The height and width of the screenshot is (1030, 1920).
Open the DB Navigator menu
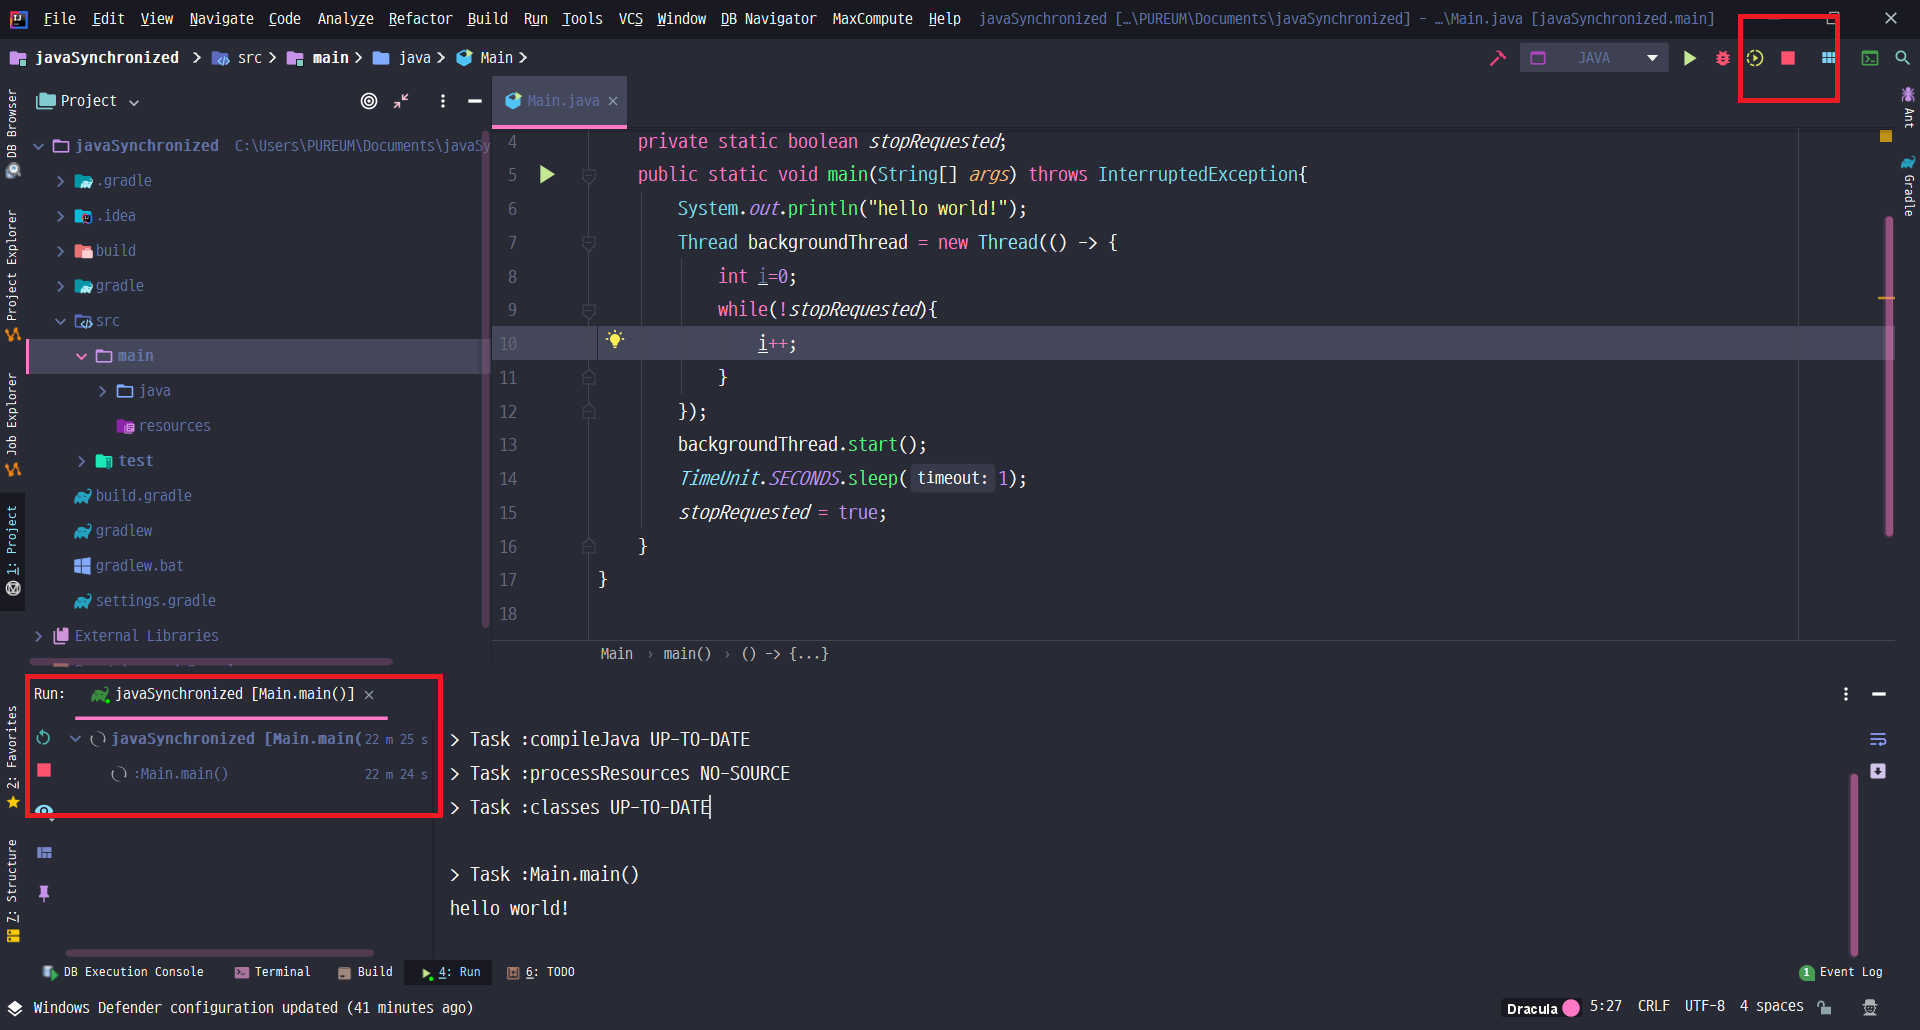click(768, 18)
